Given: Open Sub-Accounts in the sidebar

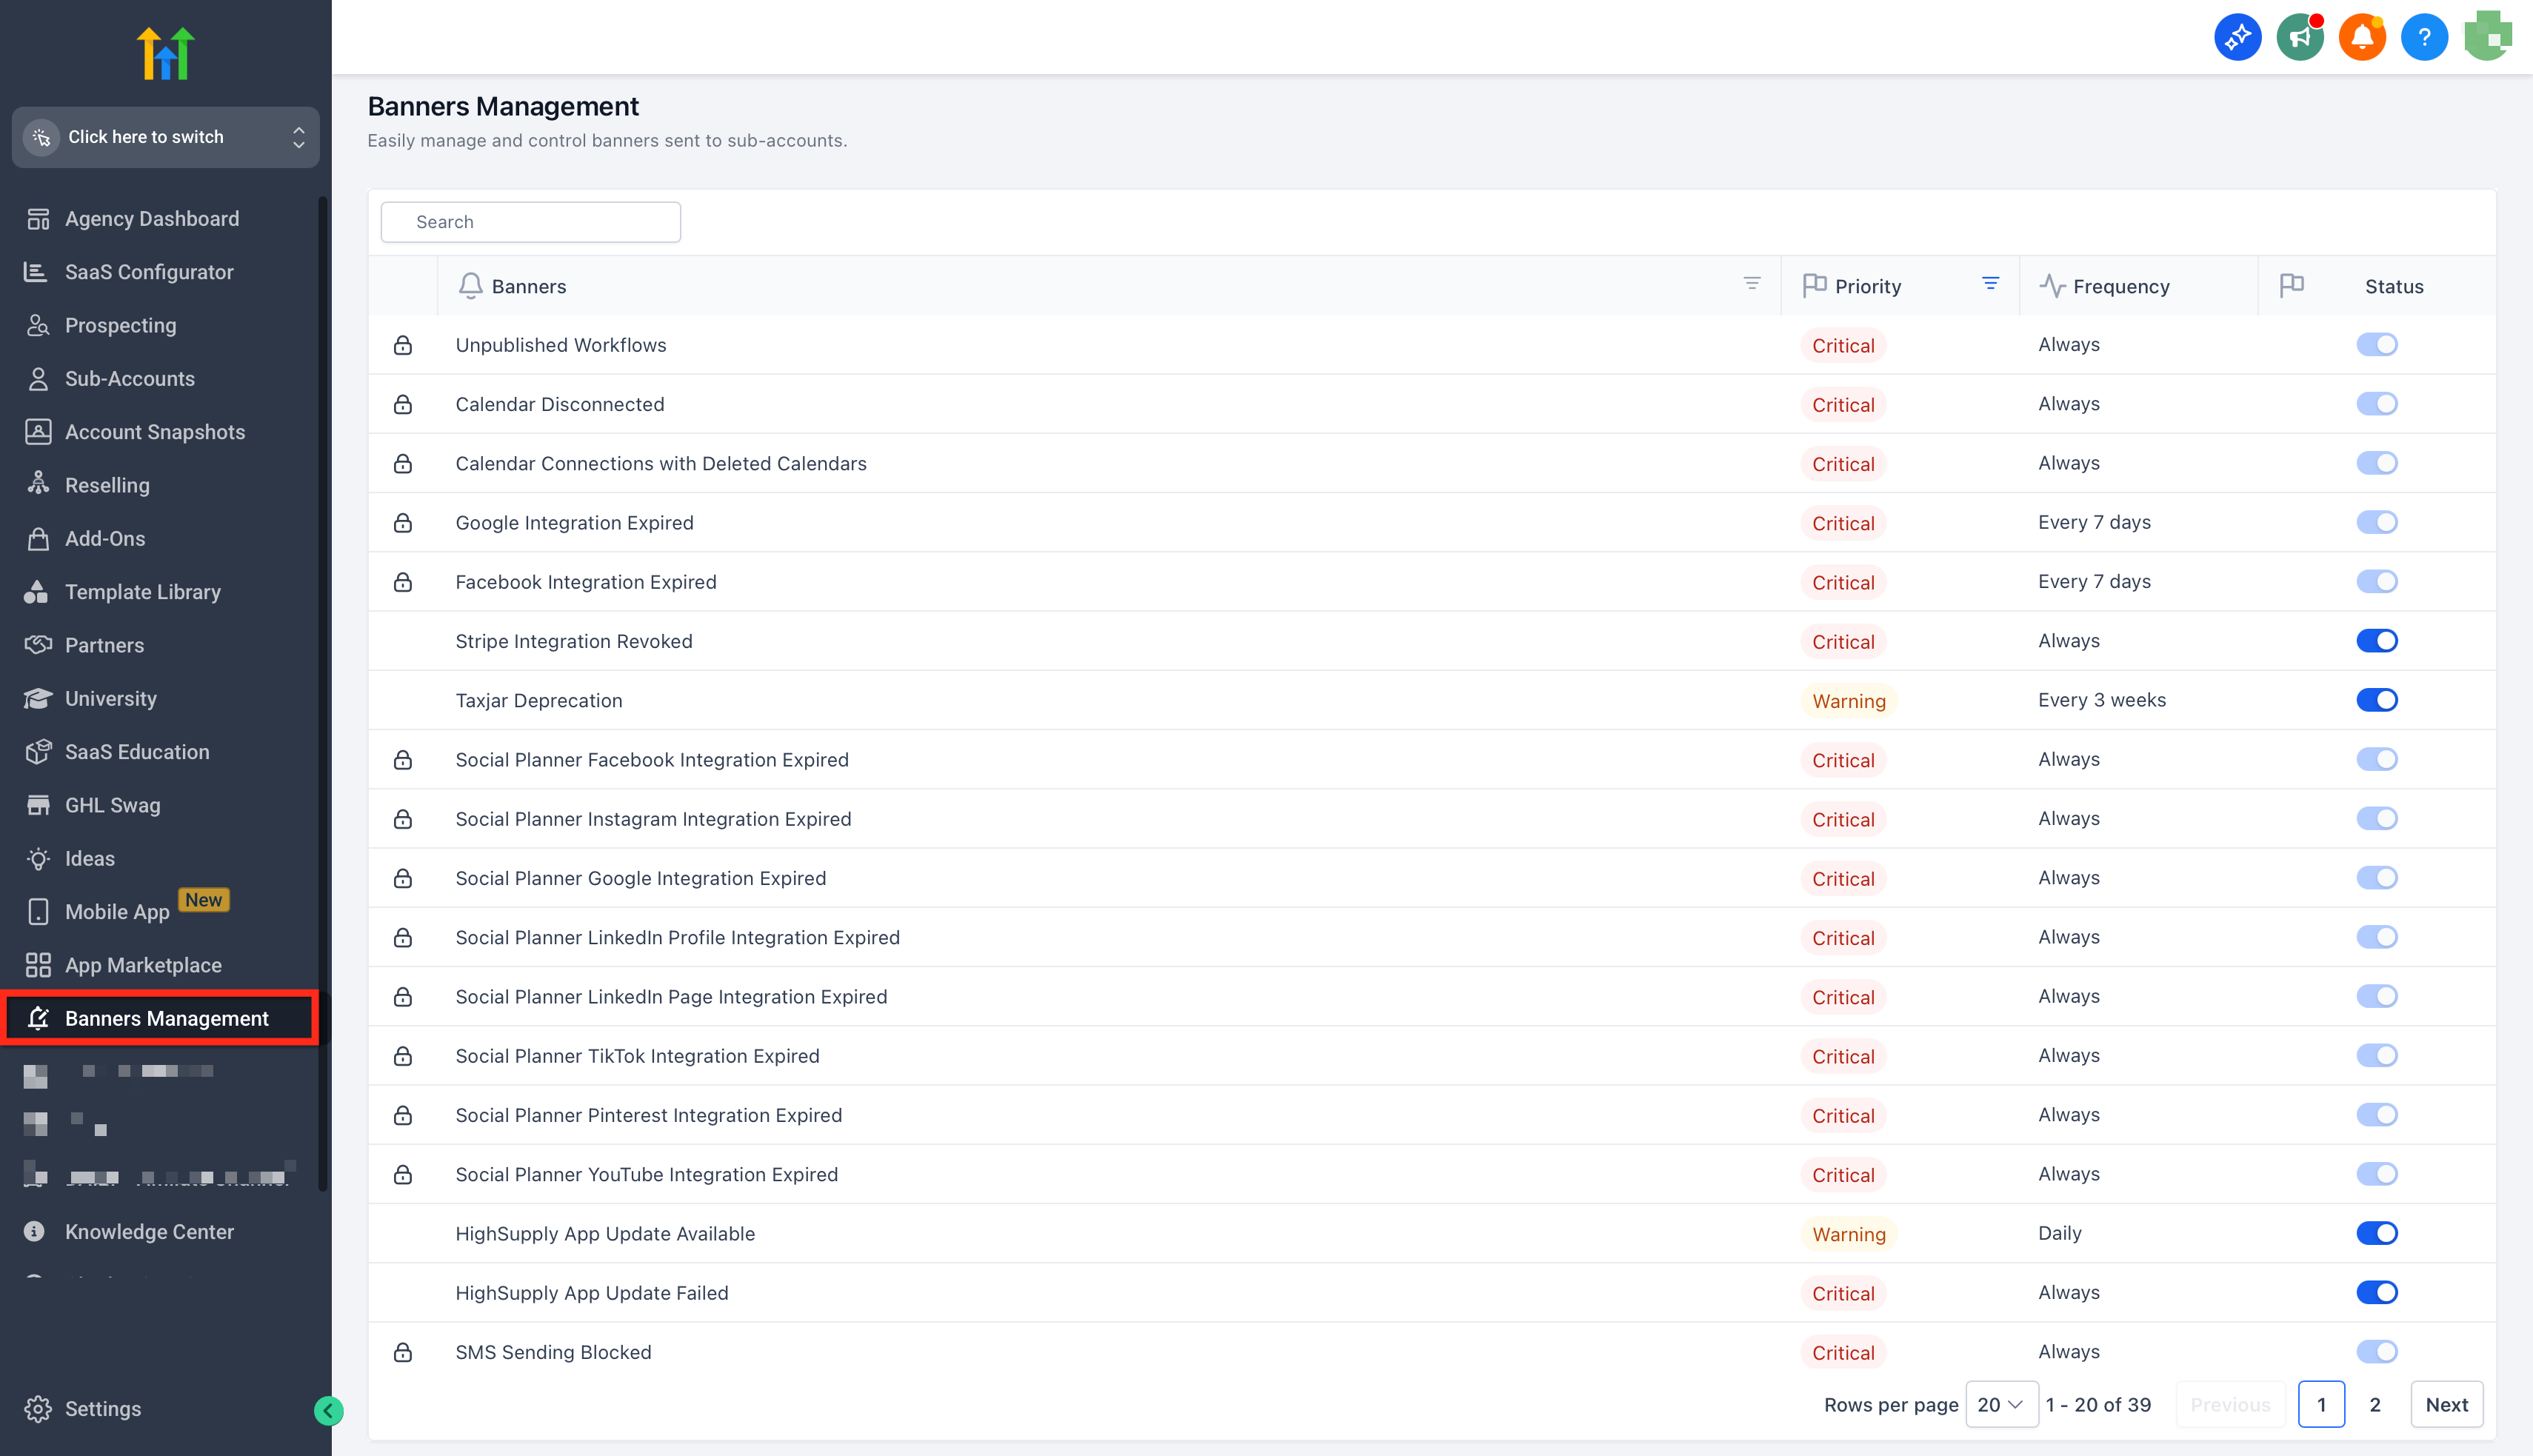Looking at the screenshot, I should pyautogui.click(x=130, y=379).
